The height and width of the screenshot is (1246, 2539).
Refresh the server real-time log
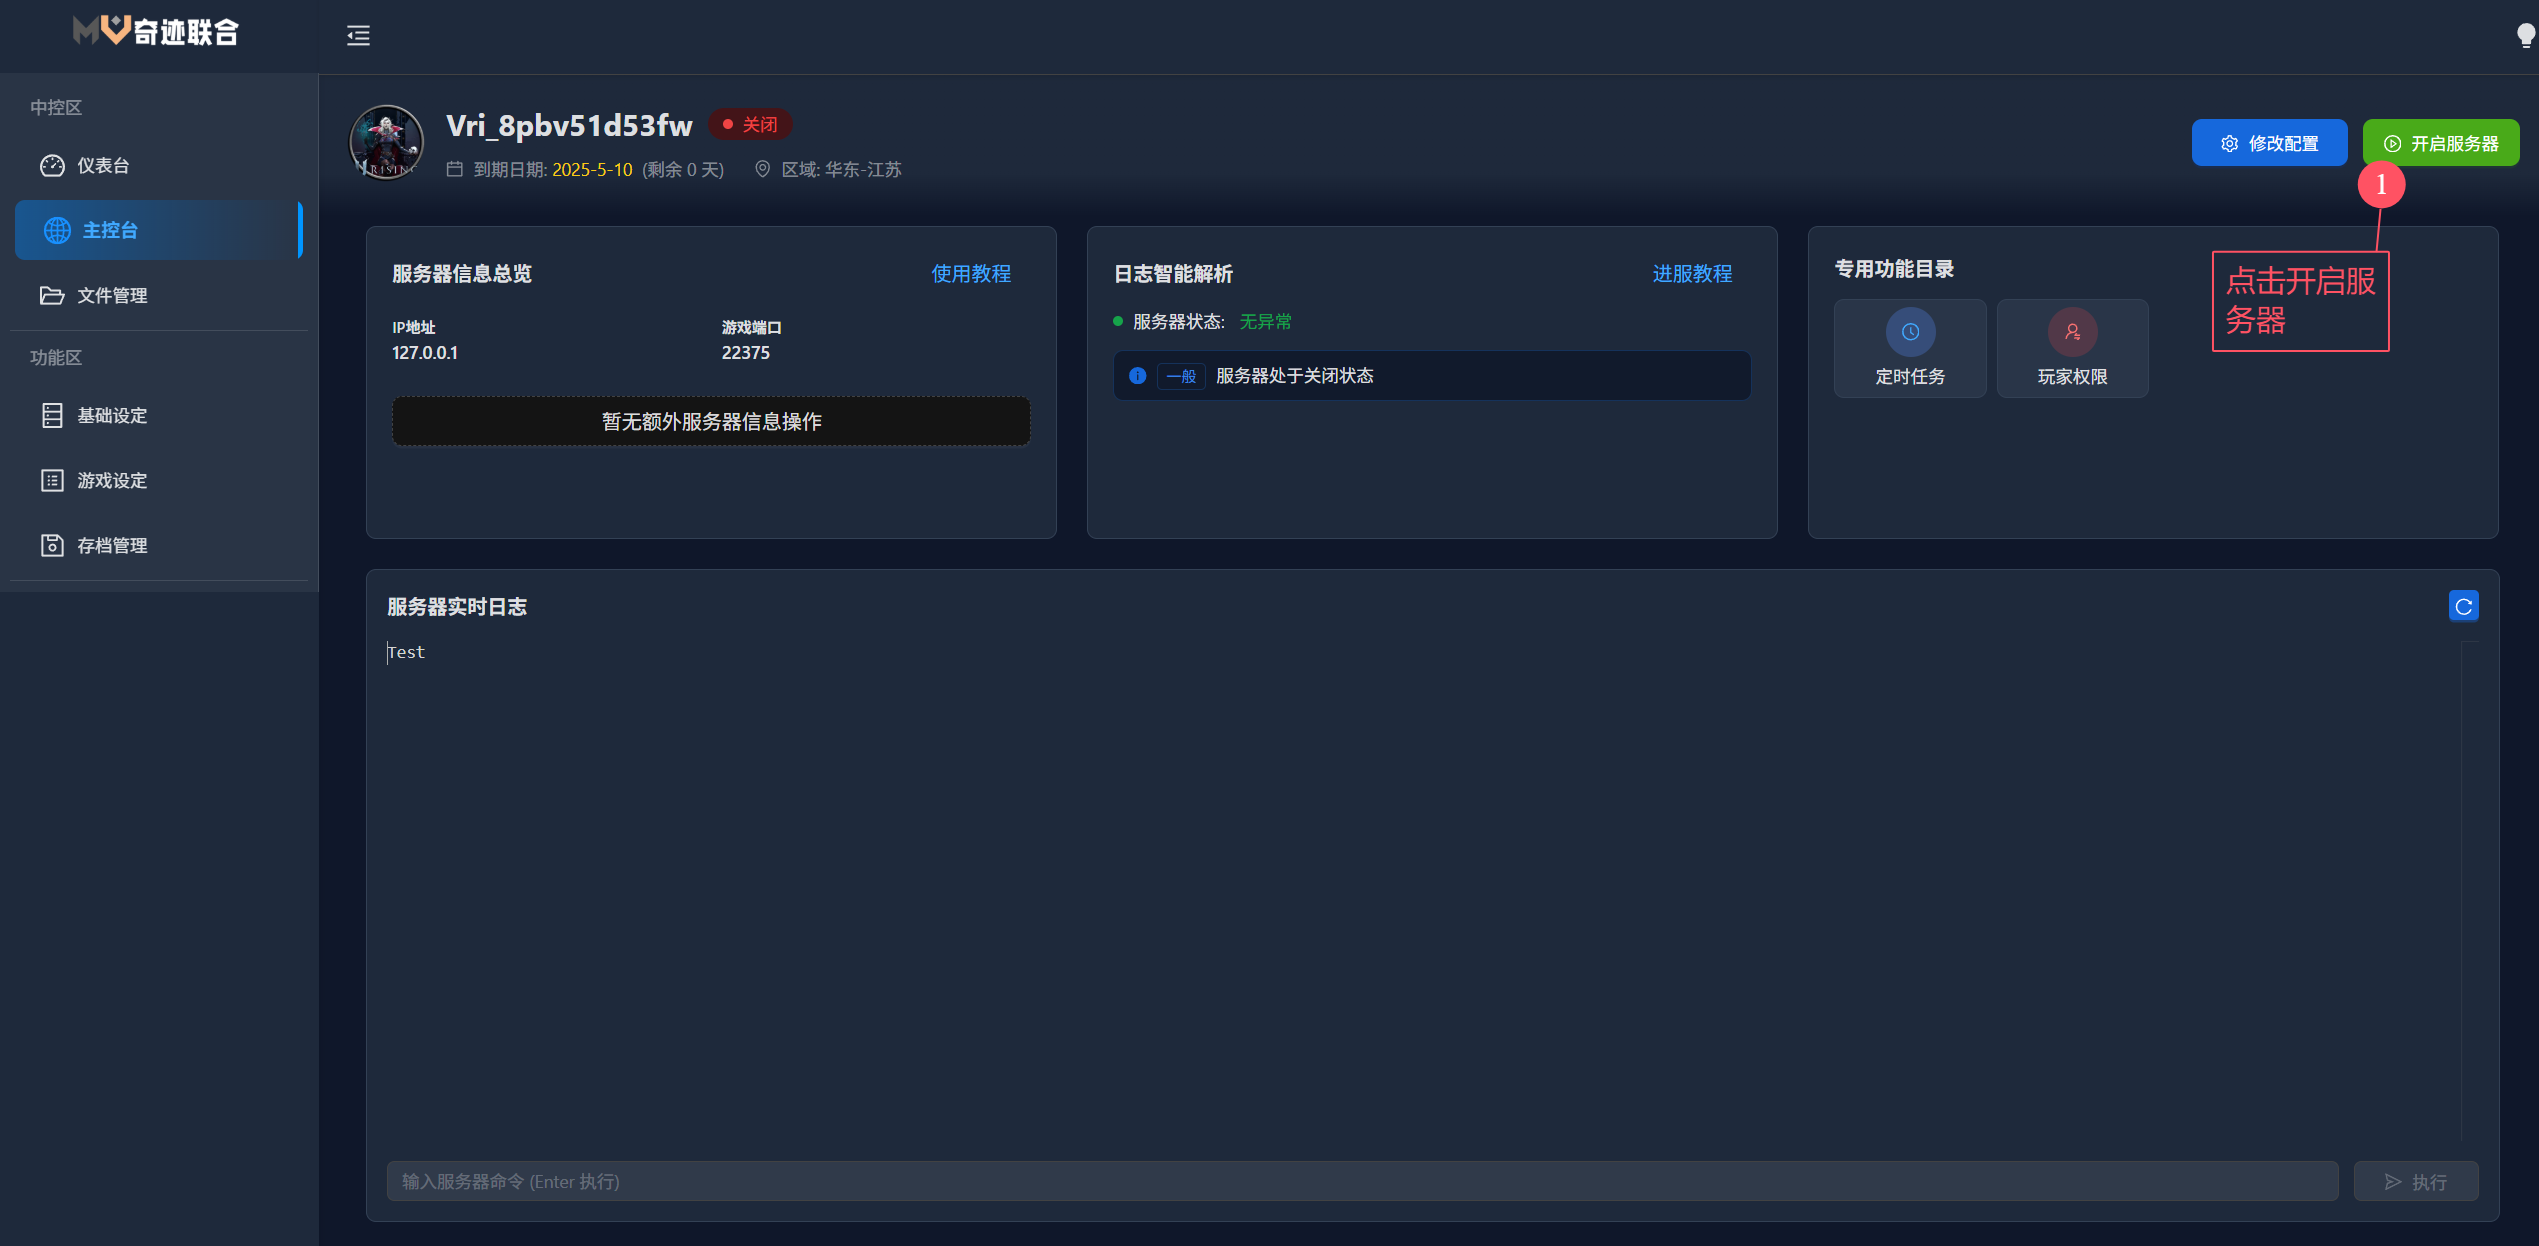click(2463, 606)
